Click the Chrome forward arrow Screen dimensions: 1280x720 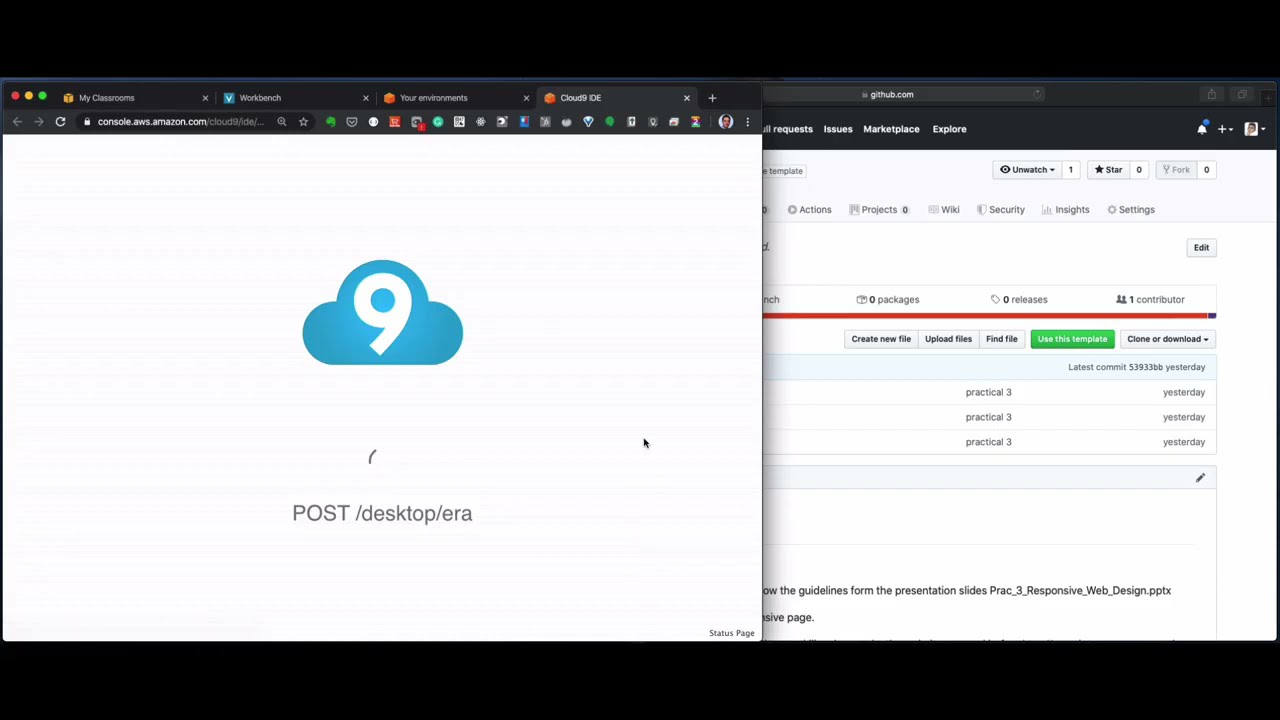tap(39, 122)
